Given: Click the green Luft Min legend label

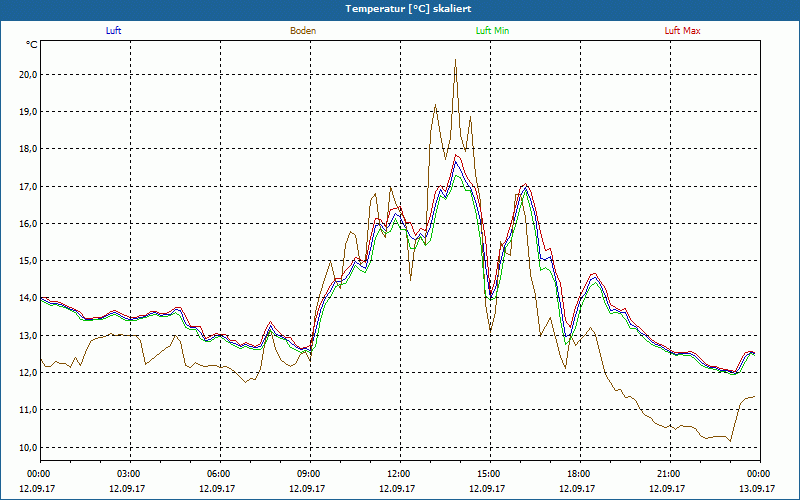Looking at the screenshot, I should pos(492,31).
